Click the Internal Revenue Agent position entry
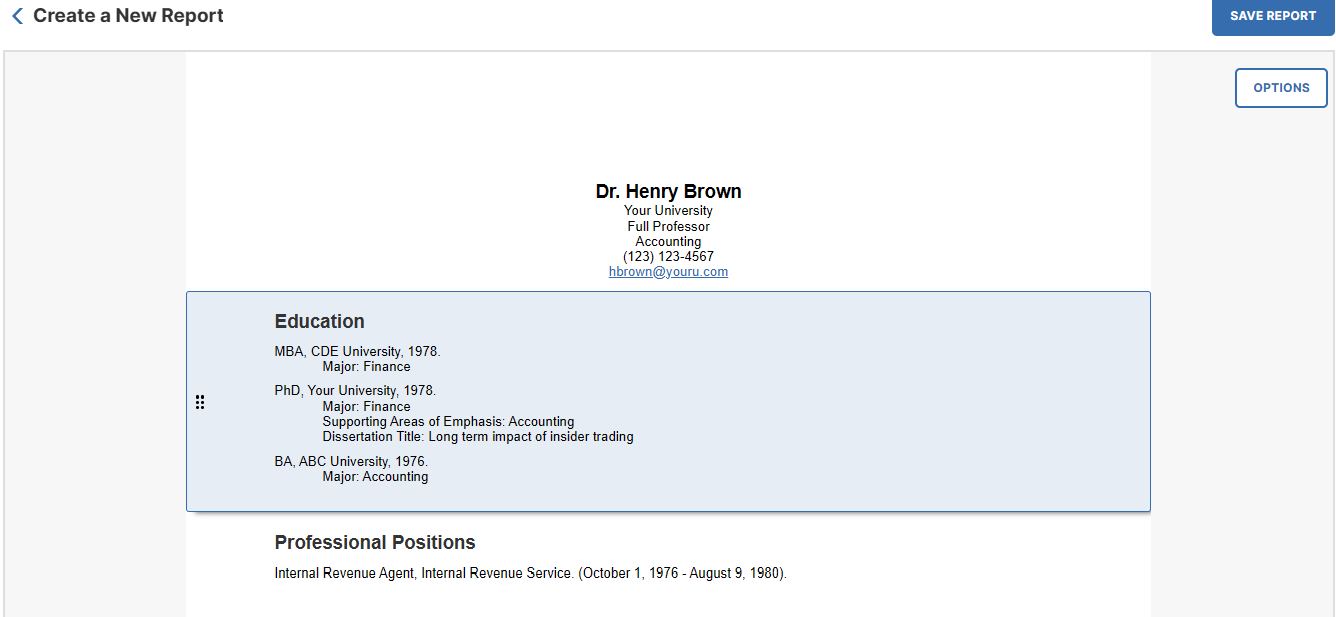The height and width of the screenshot is (617, 1336). (x=531, y=574)
